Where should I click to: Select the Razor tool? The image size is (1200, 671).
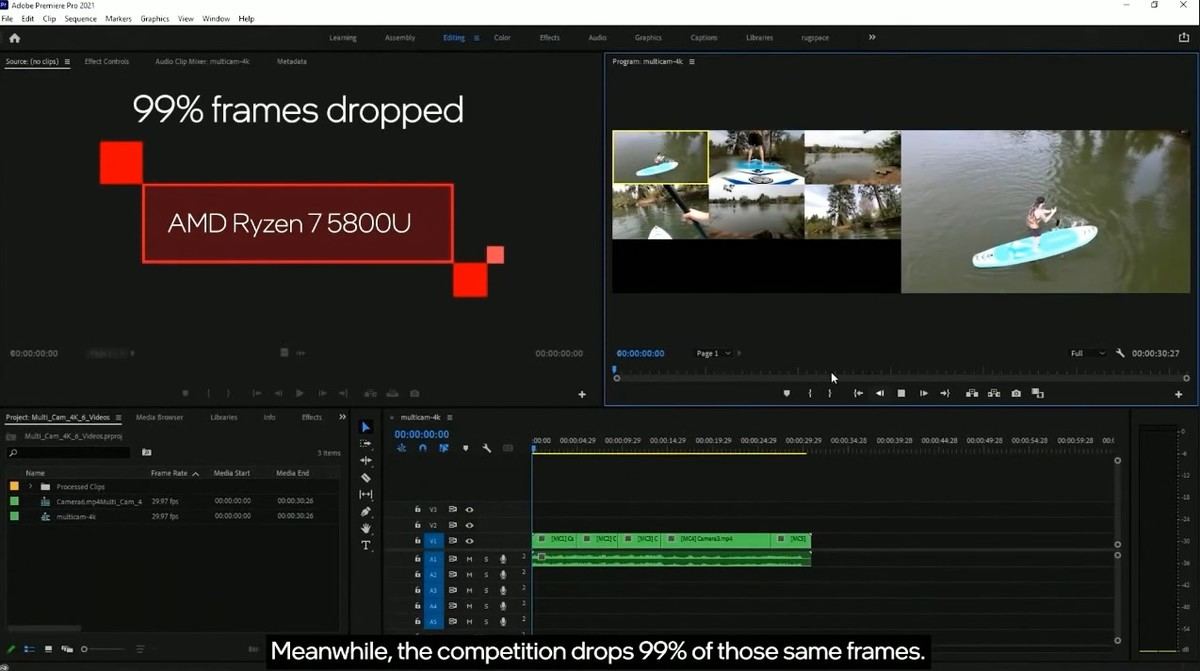point(365,478)
